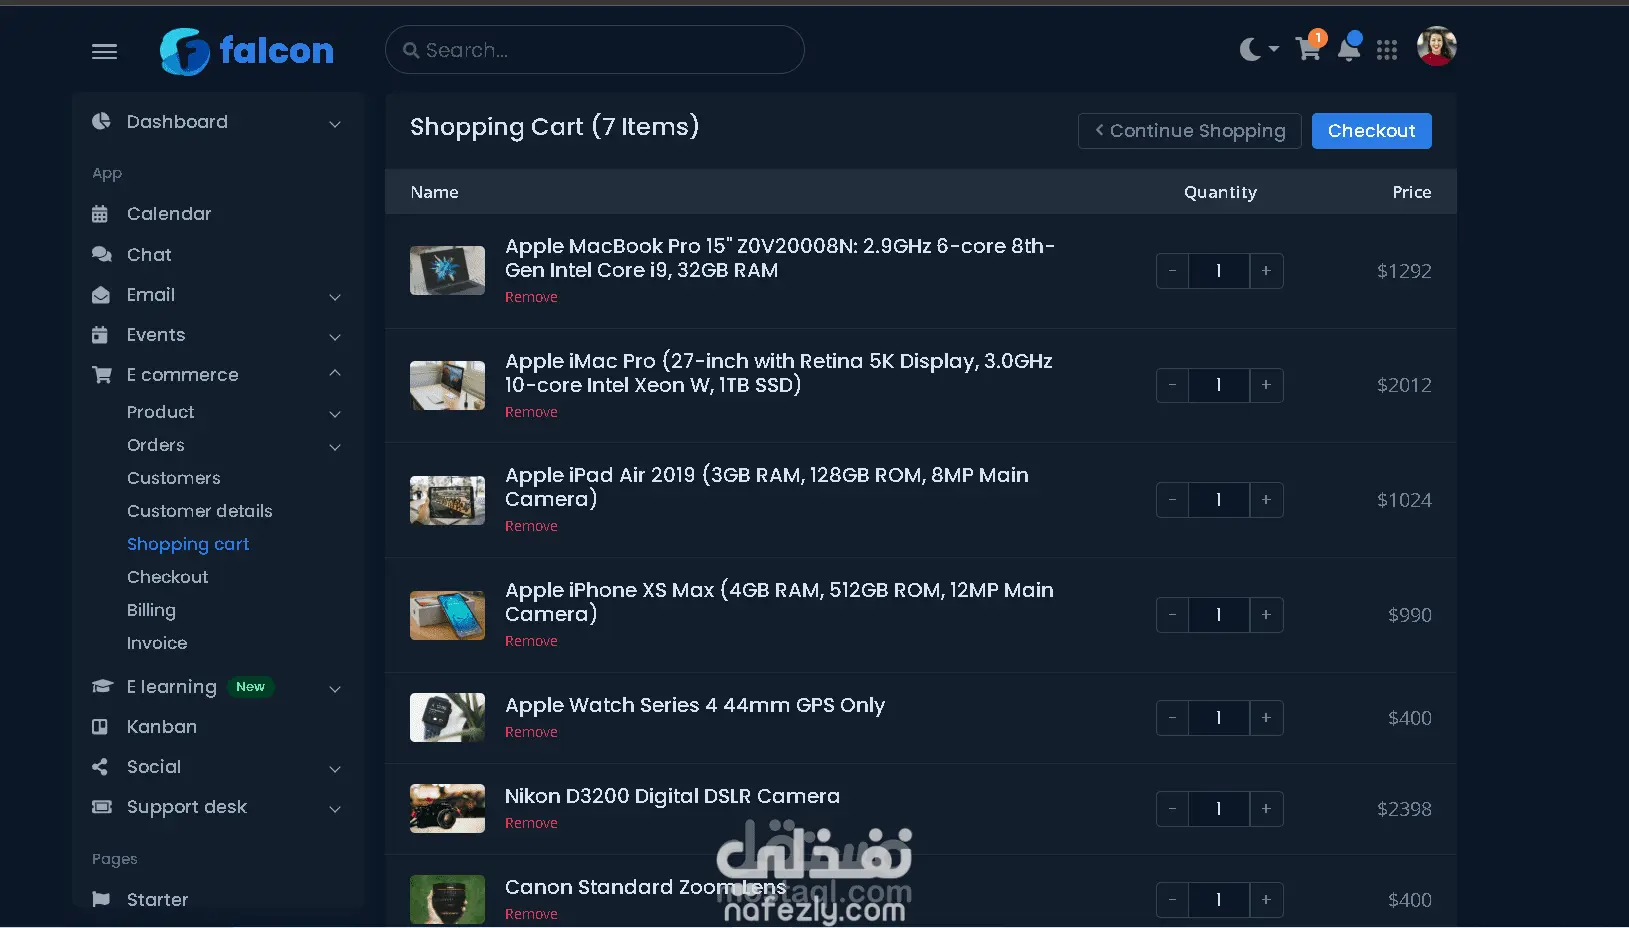Click the search magnifier icon
This screenshot has width=1629, height=928.
(411, 50)
